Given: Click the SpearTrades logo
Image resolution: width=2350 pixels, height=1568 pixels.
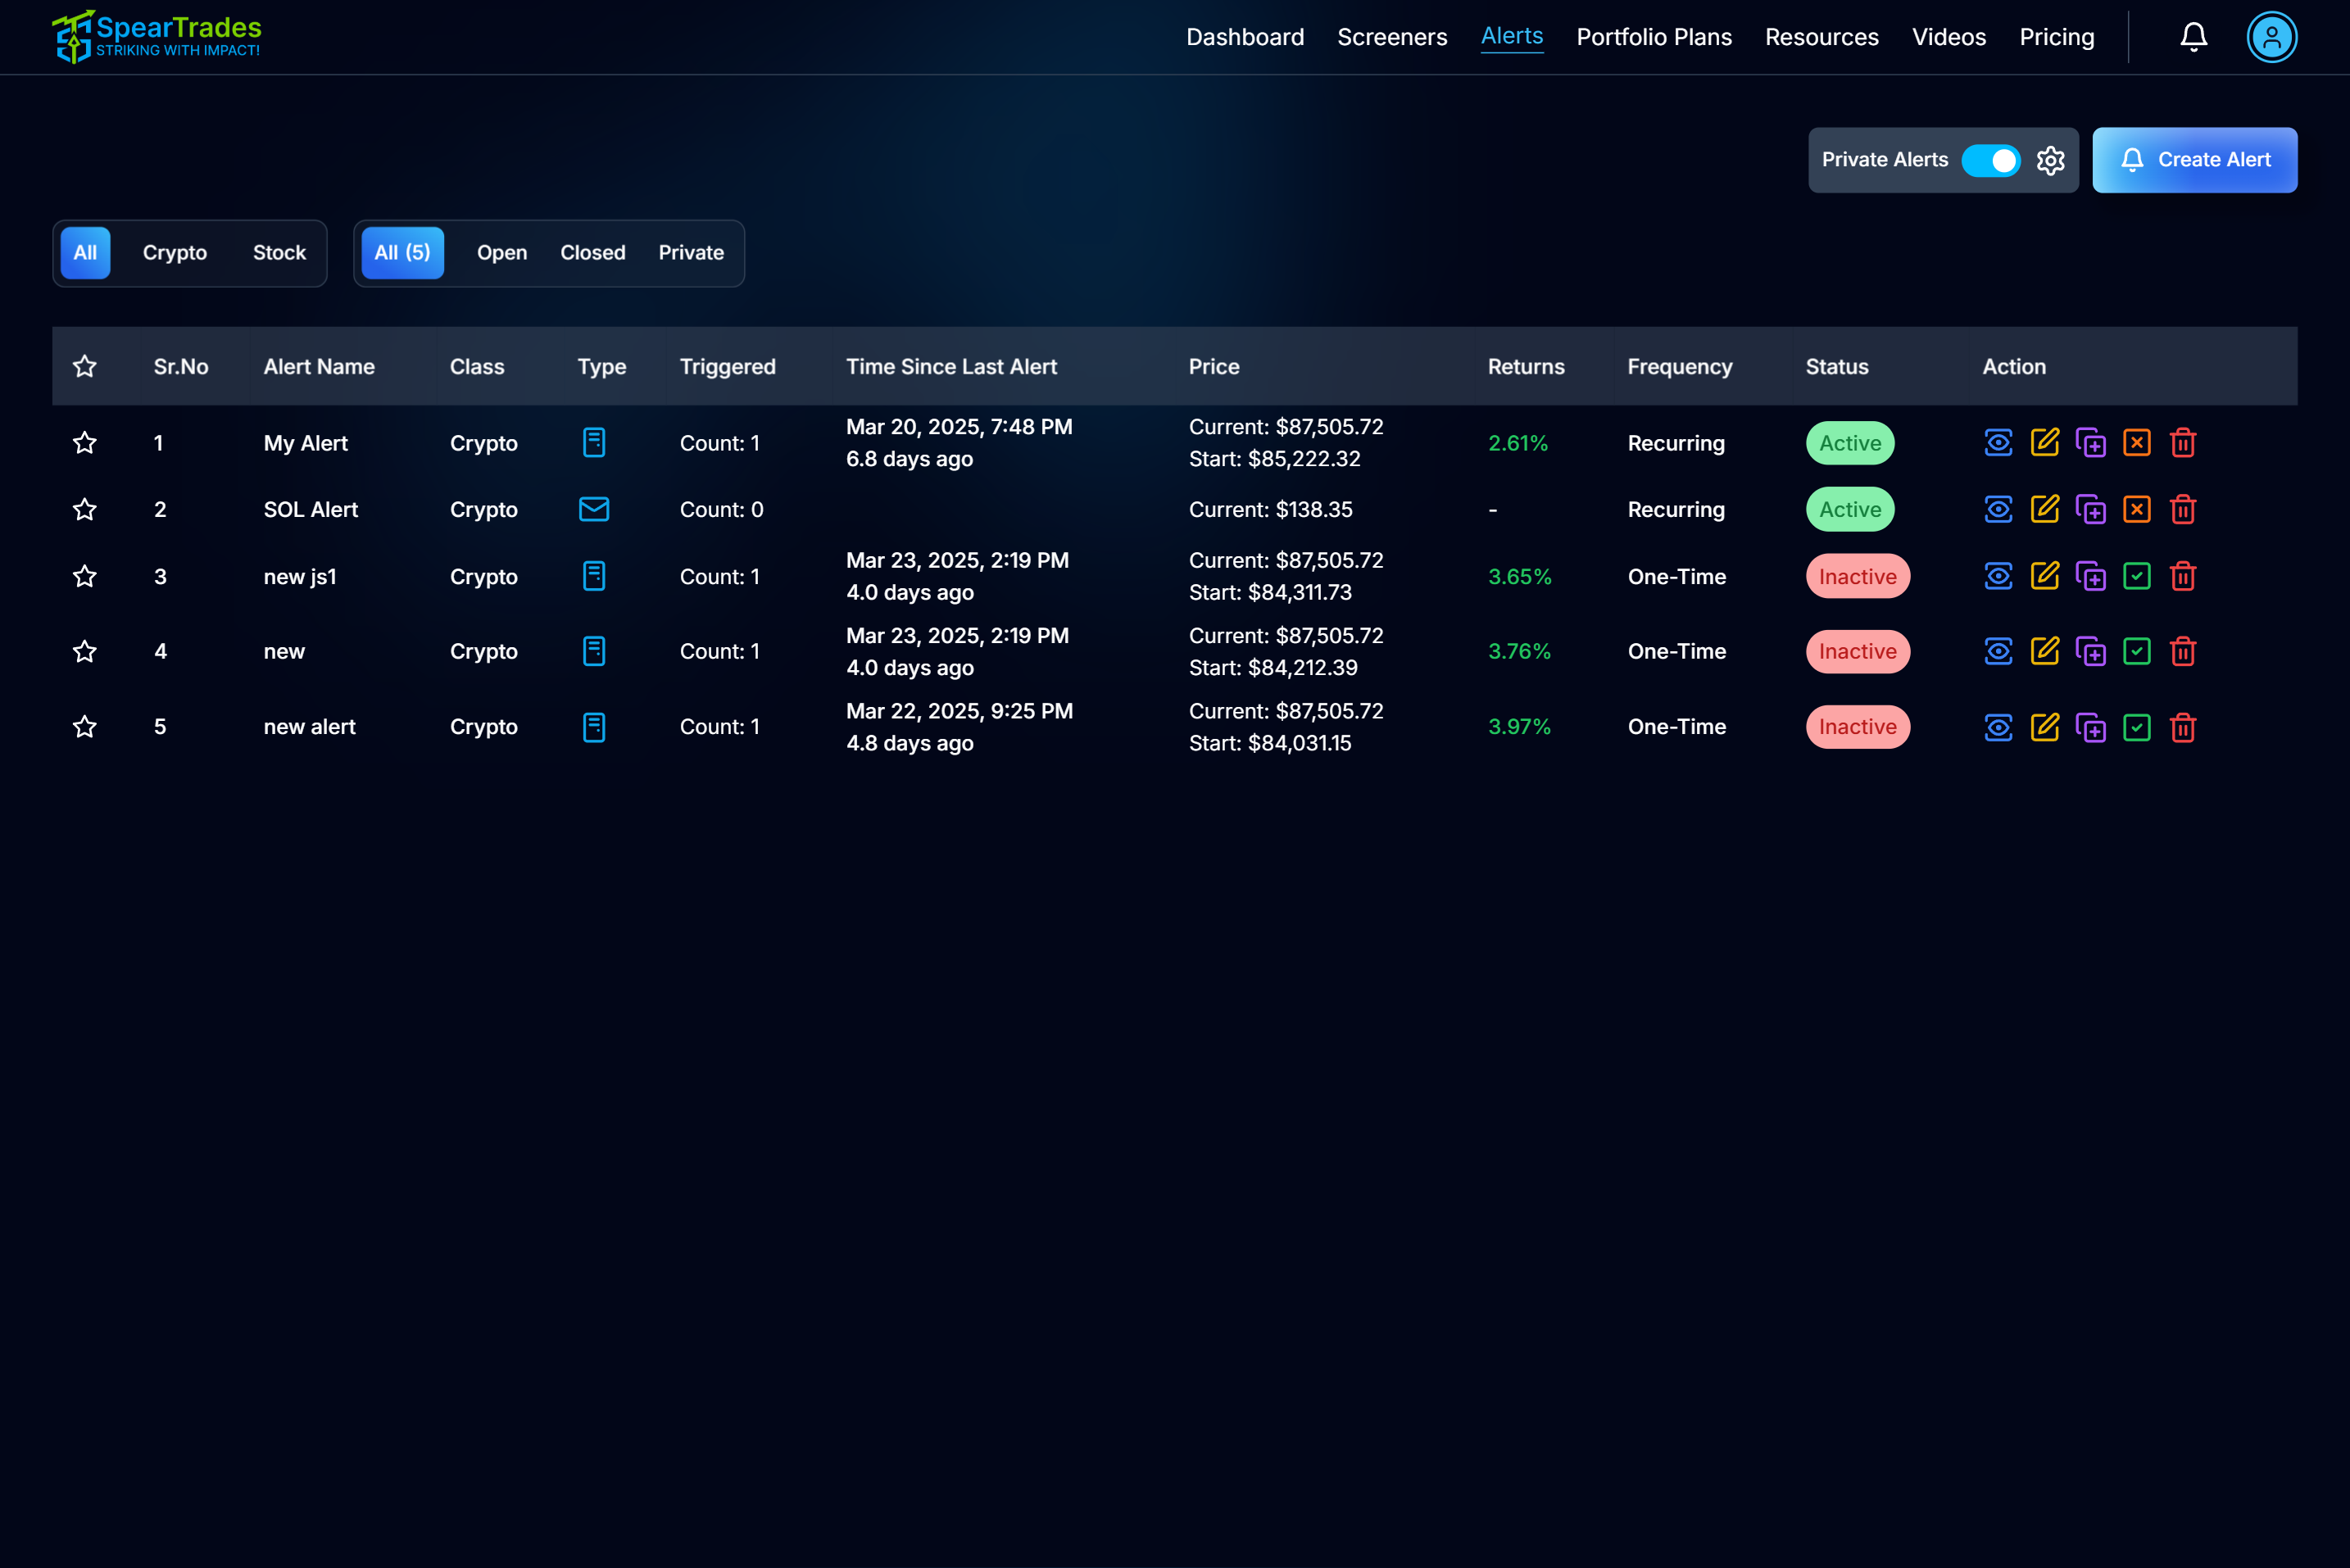Looking at the screenshot, I should tap(156, 36).
